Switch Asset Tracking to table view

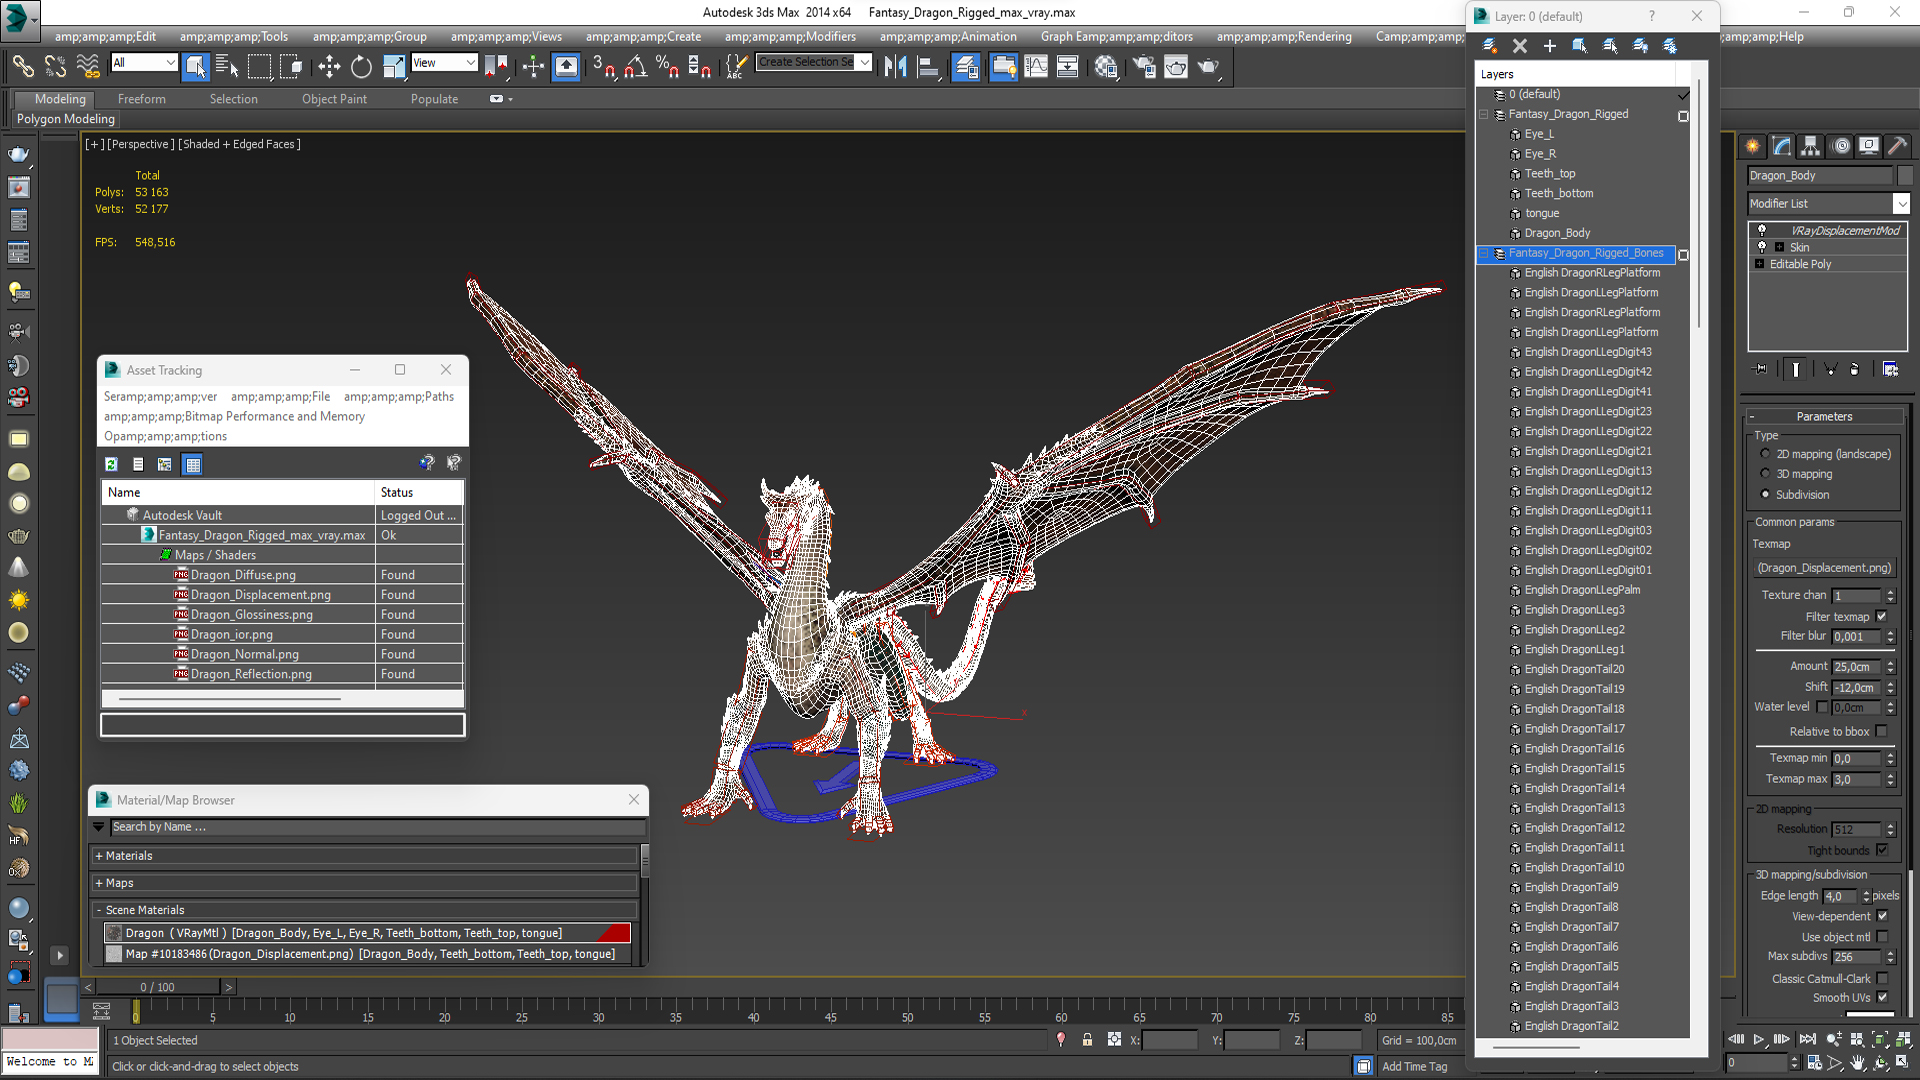pos(193,464)
